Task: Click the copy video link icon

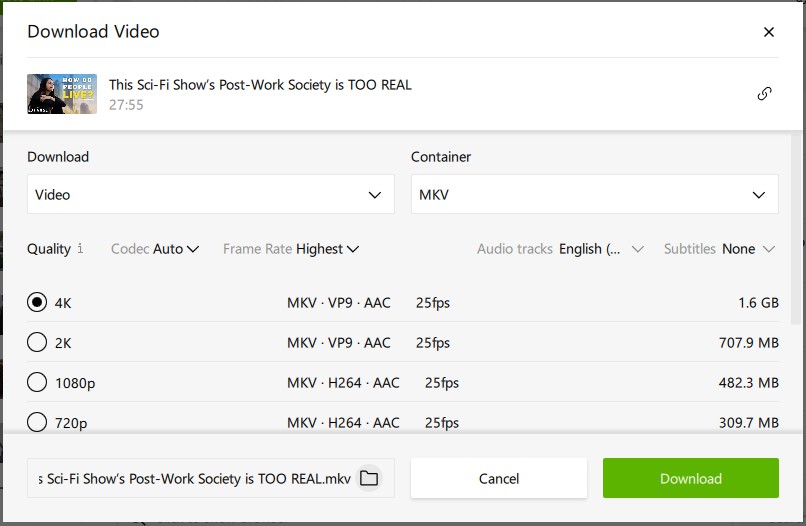Action: 765,94
